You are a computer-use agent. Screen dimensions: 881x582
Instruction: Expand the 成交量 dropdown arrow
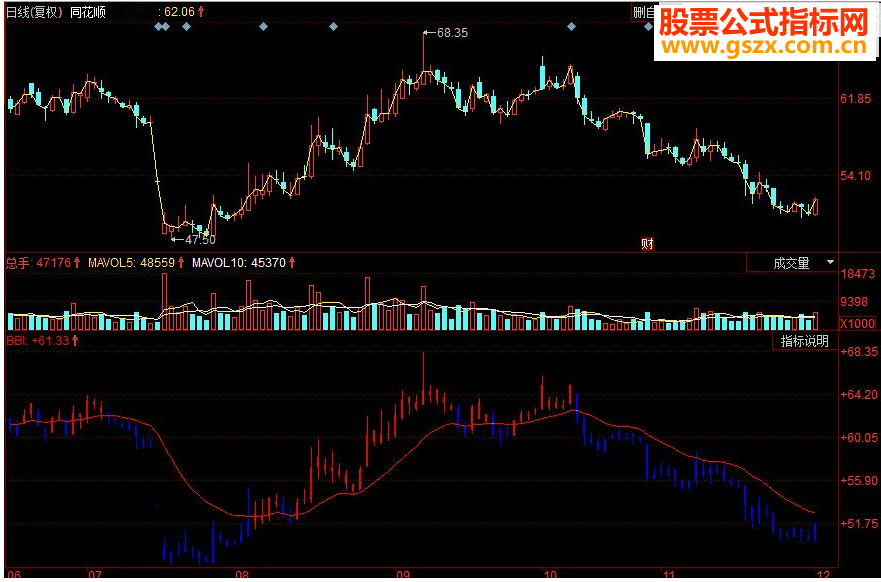(830, 262)
